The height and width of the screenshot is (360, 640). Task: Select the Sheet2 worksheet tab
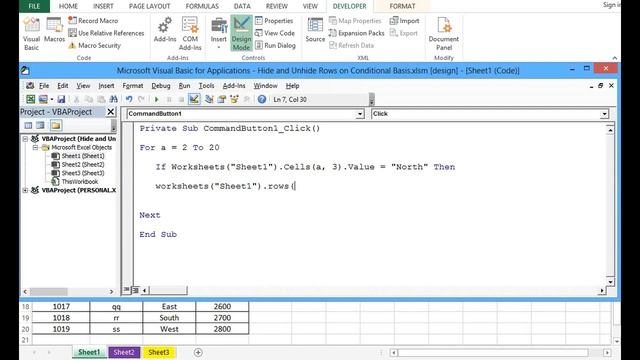tap(124, 352)
